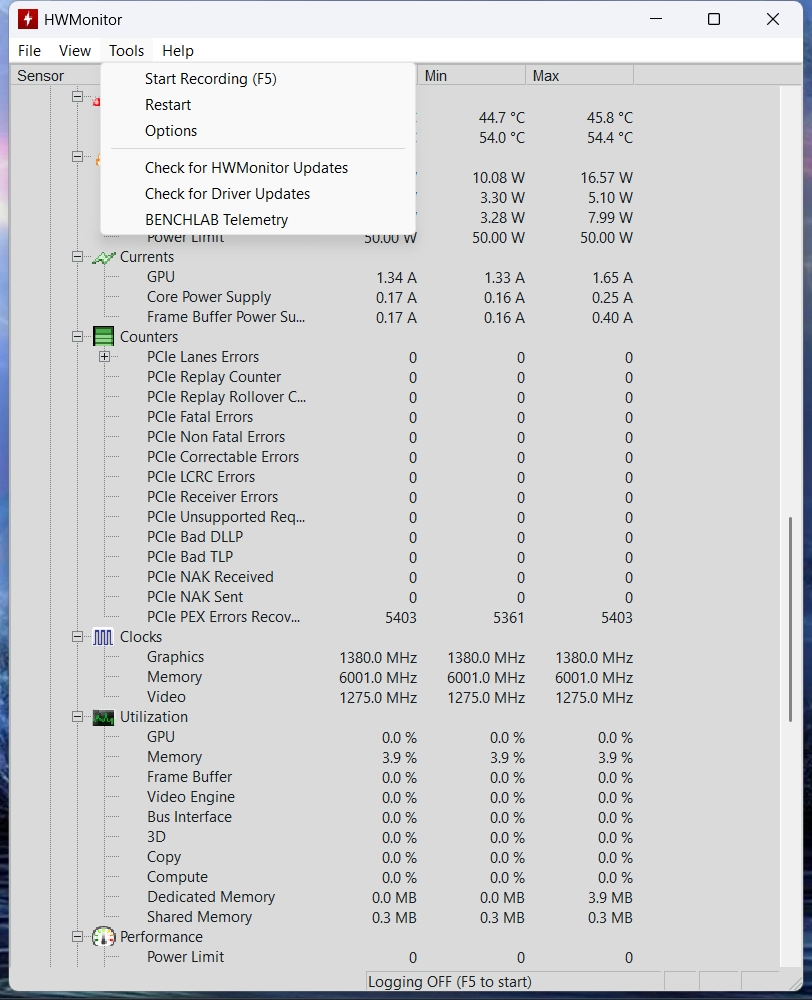
Task: Click the 3.9 MB Max value
Action: [x=610, y=898]
